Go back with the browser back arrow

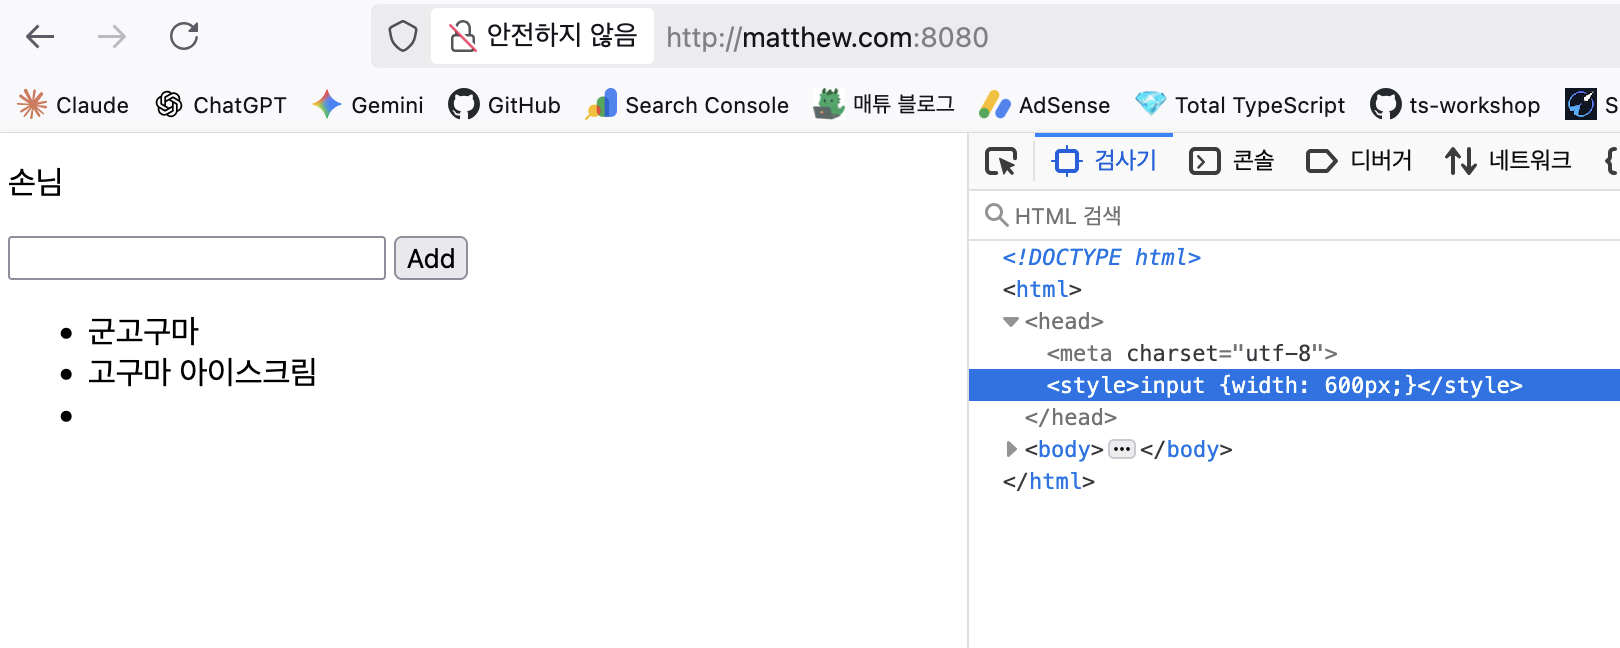click(40, 37)
